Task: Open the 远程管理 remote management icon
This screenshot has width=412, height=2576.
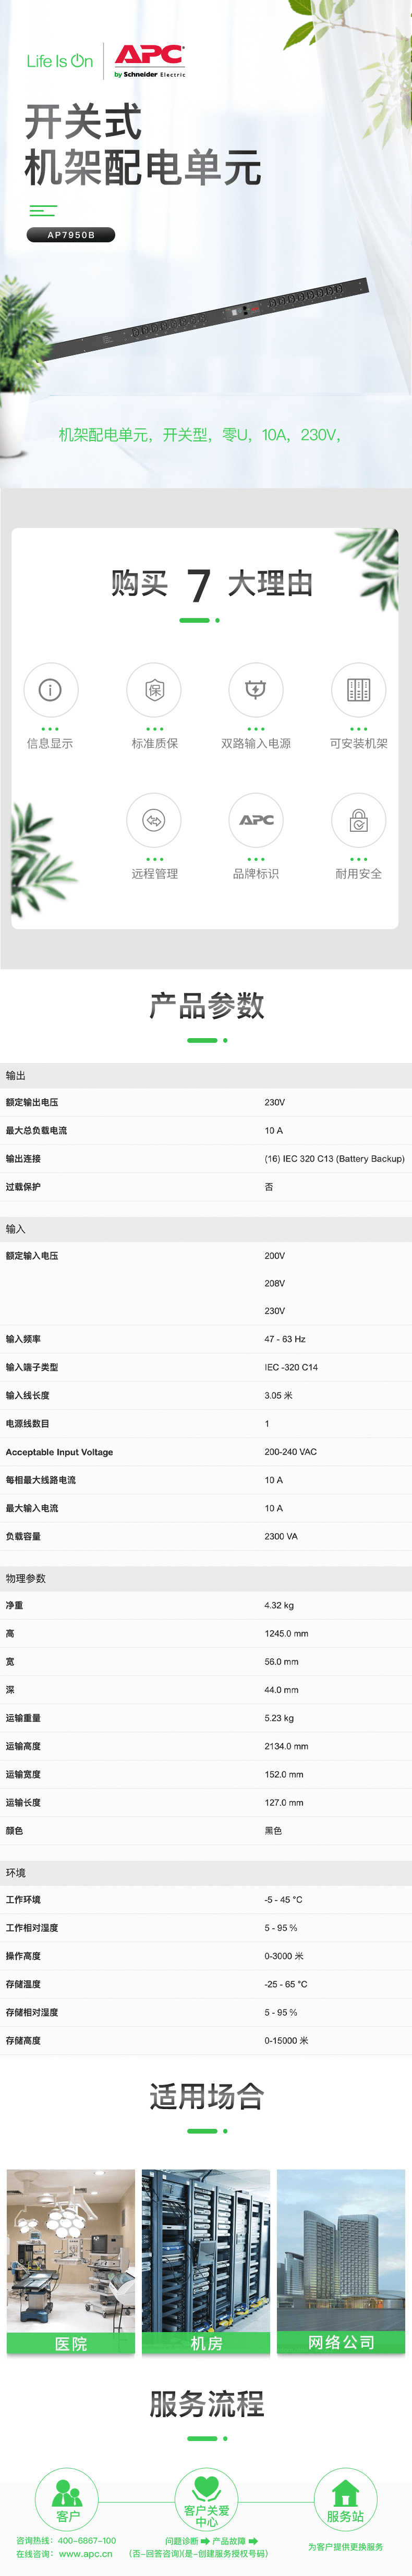Action: (154, 820)
